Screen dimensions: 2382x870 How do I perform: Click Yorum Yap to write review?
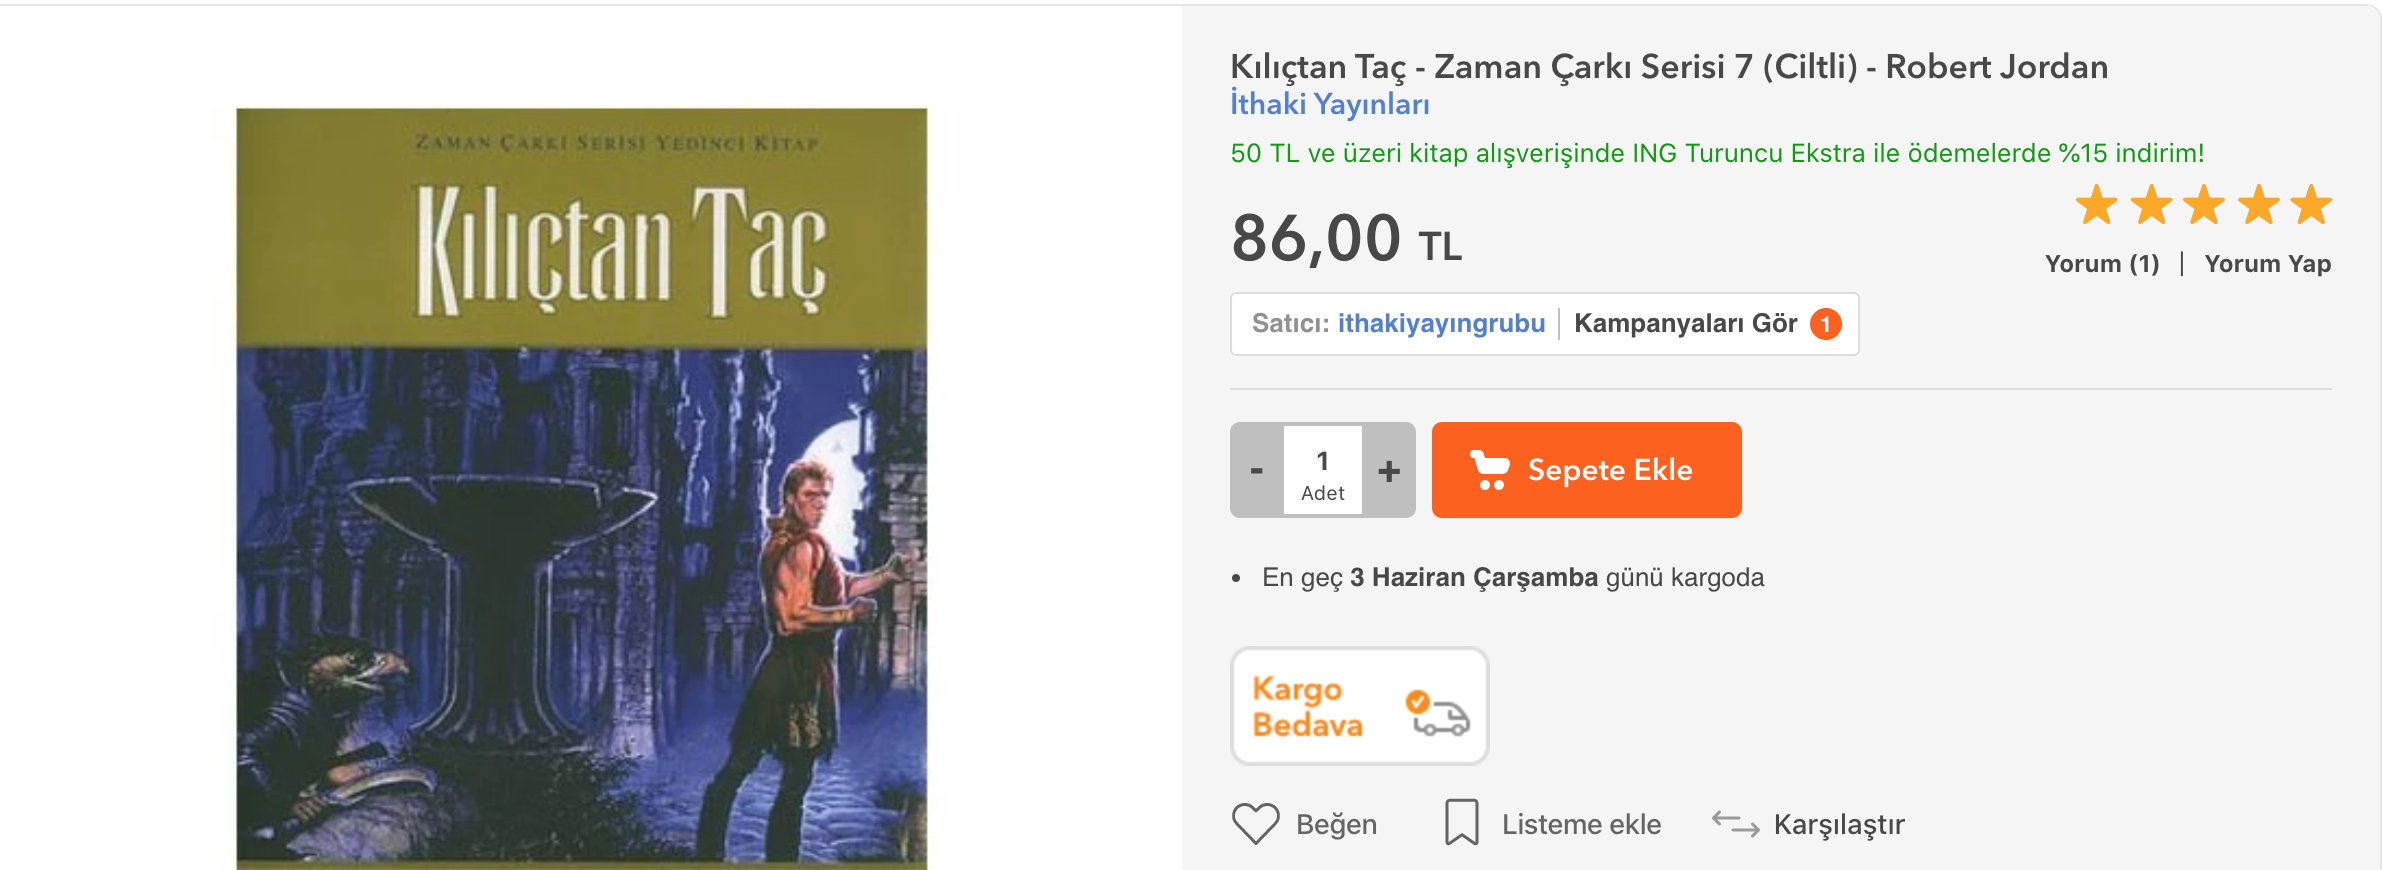click(2267, 264)
